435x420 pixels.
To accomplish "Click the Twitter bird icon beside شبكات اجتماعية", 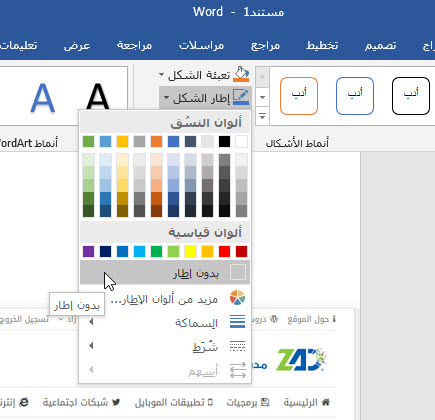I will click(x=116, y=402).
